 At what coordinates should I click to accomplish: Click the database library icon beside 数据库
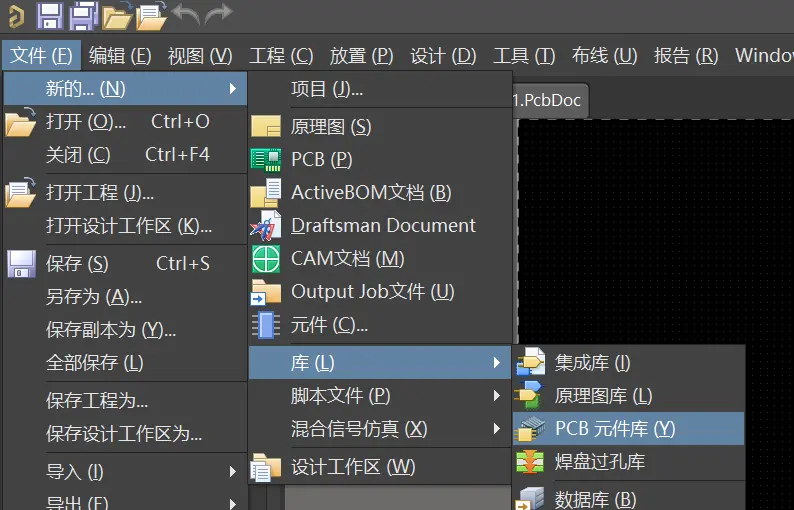click(x=530, y=498)
